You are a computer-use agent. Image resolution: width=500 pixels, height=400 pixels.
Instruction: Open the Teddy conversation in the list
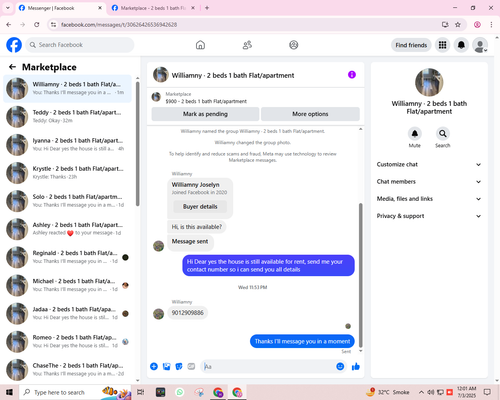click(68, 117)
